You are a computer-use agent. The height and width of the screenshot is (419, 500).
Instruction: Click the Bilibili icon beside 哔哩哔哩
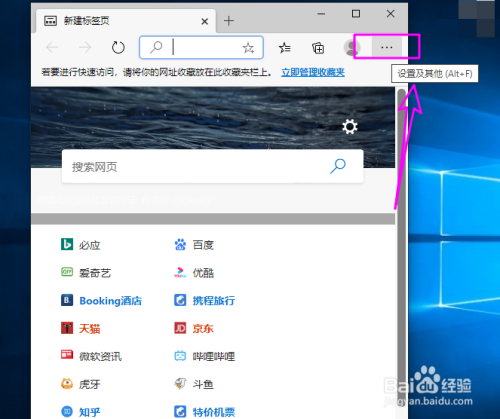pos(180,356)
